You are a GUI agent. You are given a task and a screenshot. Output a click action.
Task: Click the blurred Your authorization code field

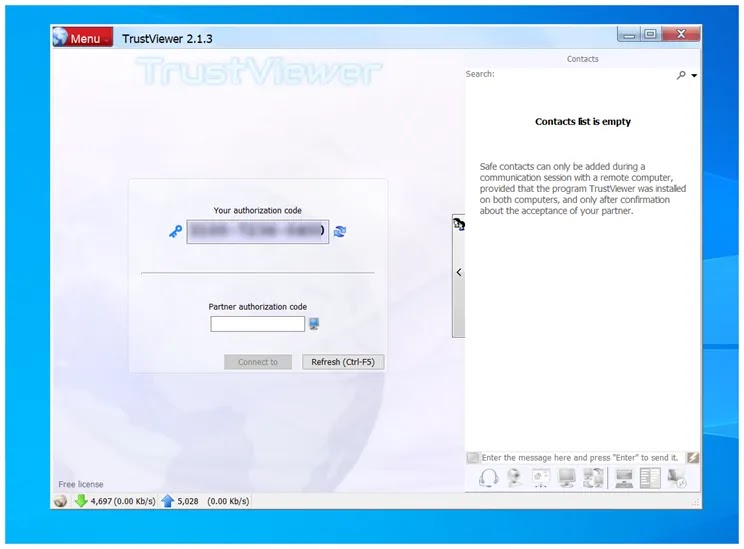click(x=258, y=232)
